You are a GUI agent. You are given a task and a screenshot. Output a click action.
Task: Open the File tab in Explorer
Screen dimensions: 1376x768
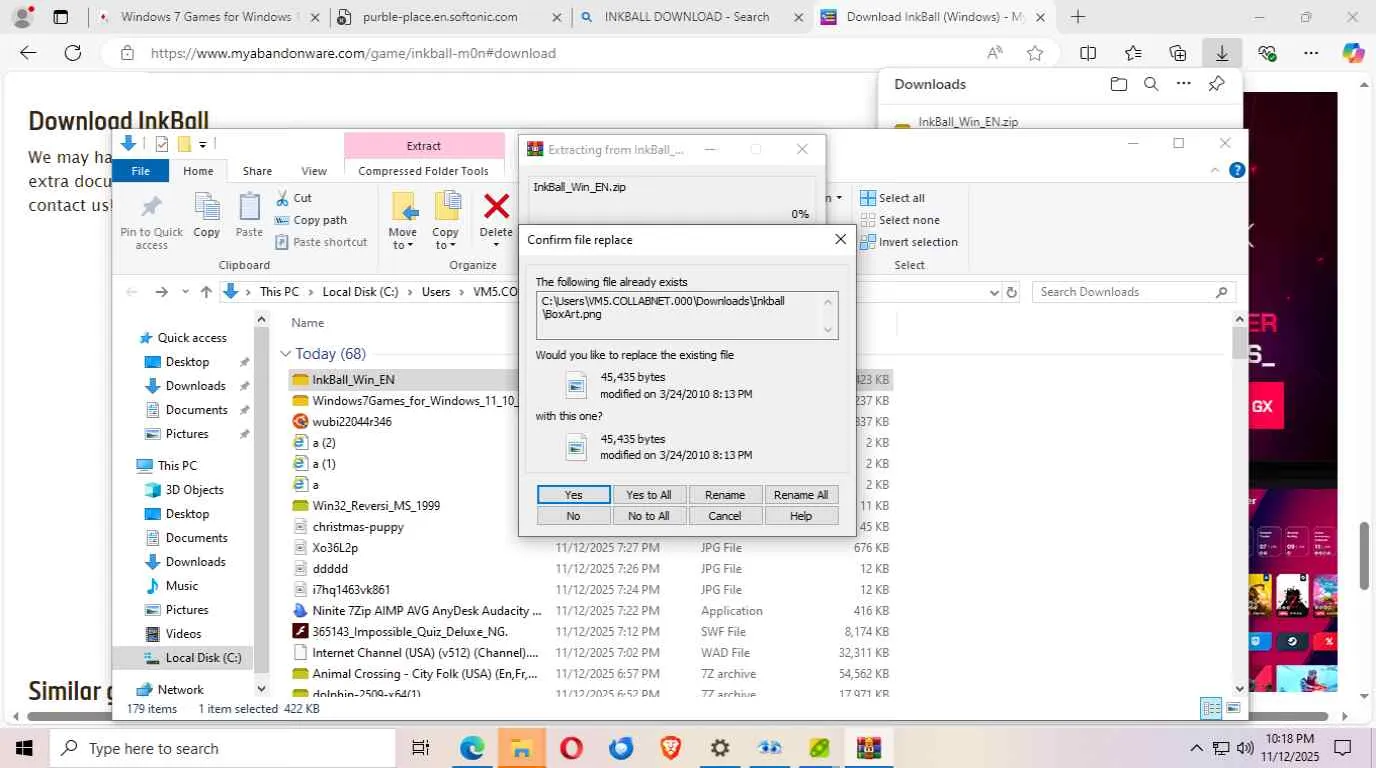tap(141, 171)
